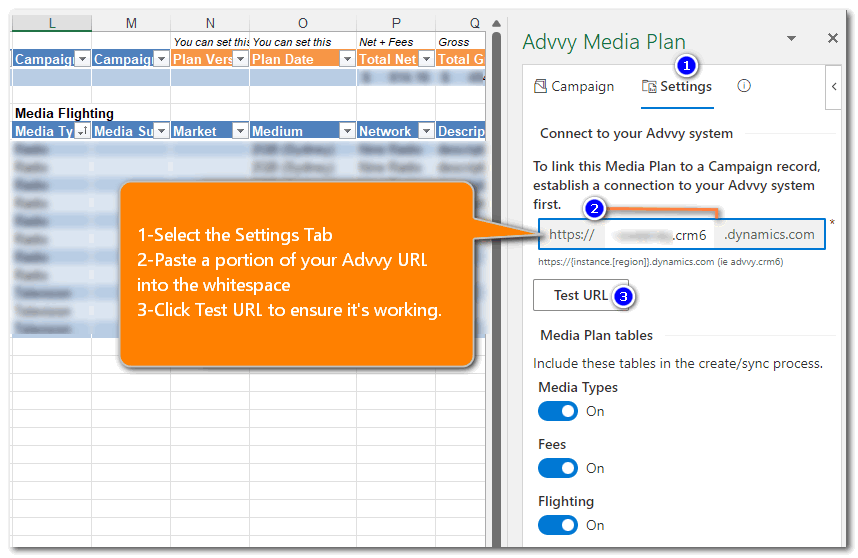Open the Market column filter dropdown
Image resolution: width=858 pixels, height=558 pixels.
click(x=240, y=131)
